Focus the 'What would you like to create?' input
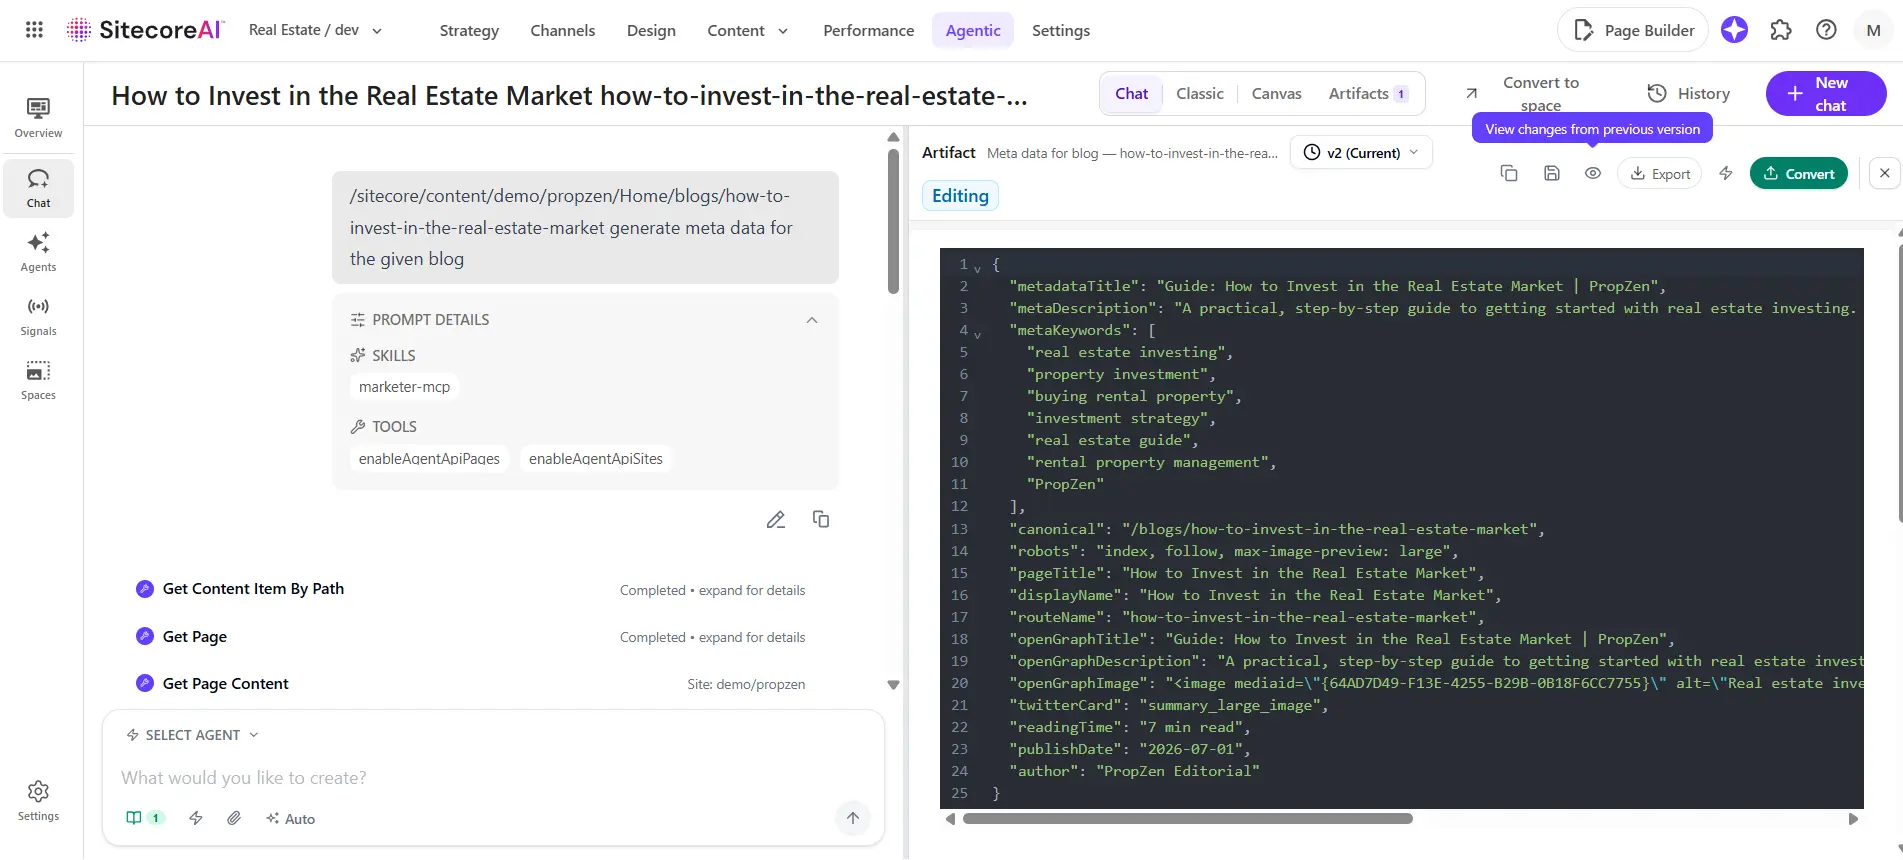 click(470, 777)
